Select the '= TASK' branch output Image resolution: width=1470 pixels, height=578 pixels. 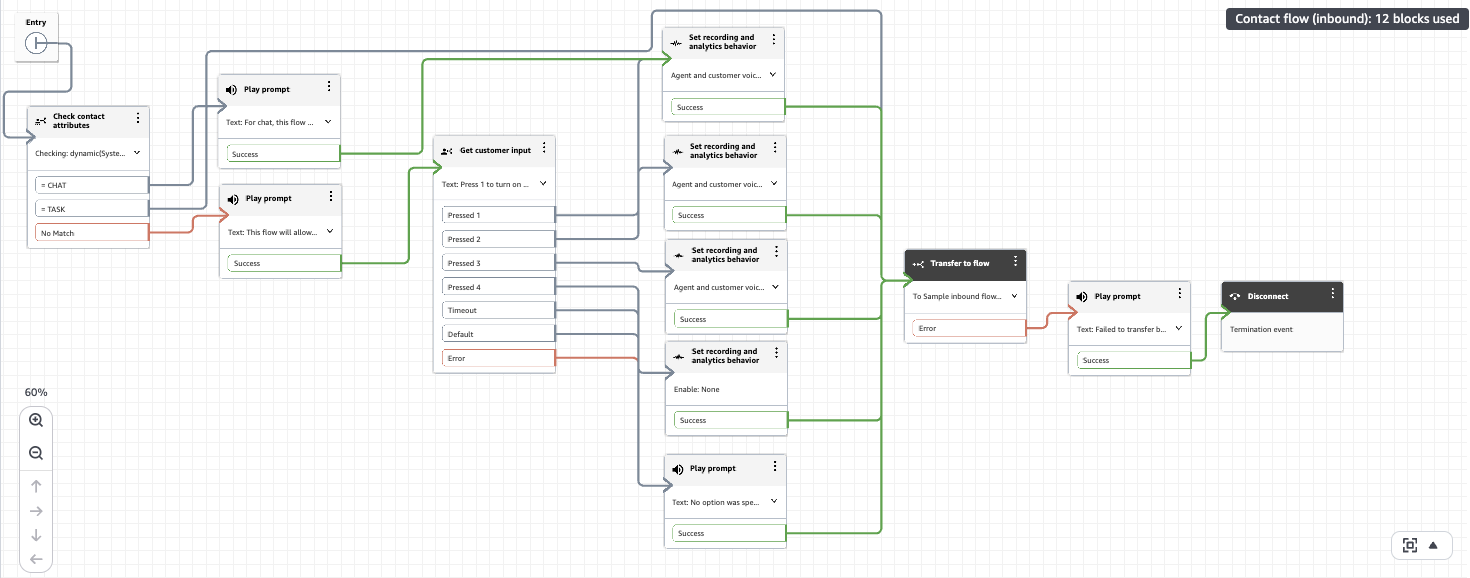click(x=92, y=209)
